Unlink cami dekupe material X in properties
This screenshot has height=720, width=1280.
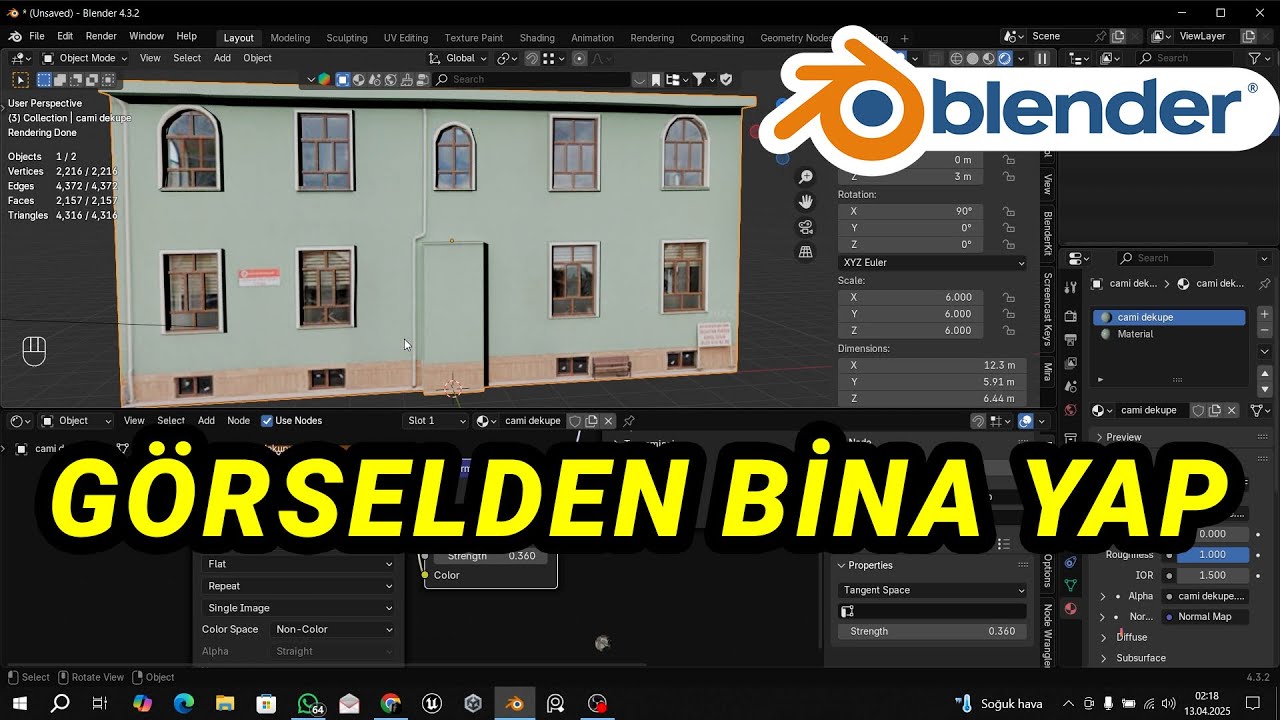[1232, 410]
